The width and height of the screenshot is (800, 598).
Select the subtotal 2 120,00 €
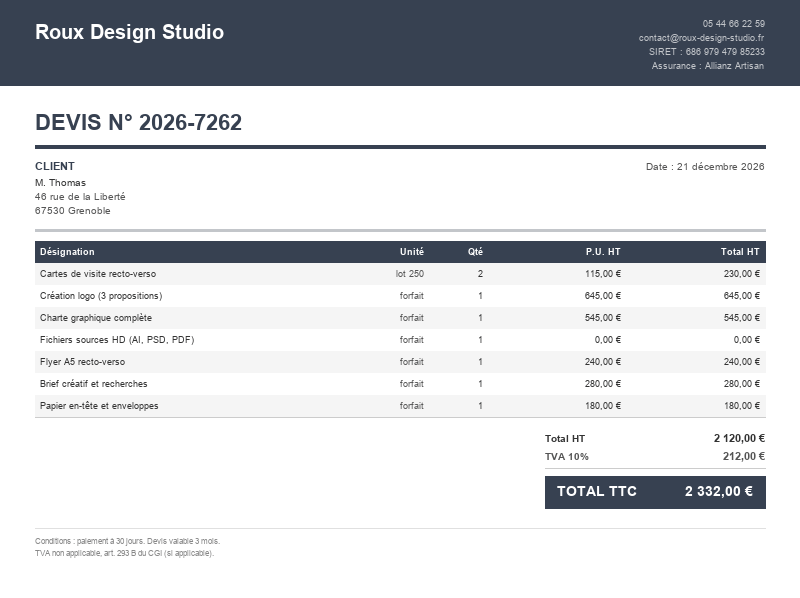(x=739, y=438)
